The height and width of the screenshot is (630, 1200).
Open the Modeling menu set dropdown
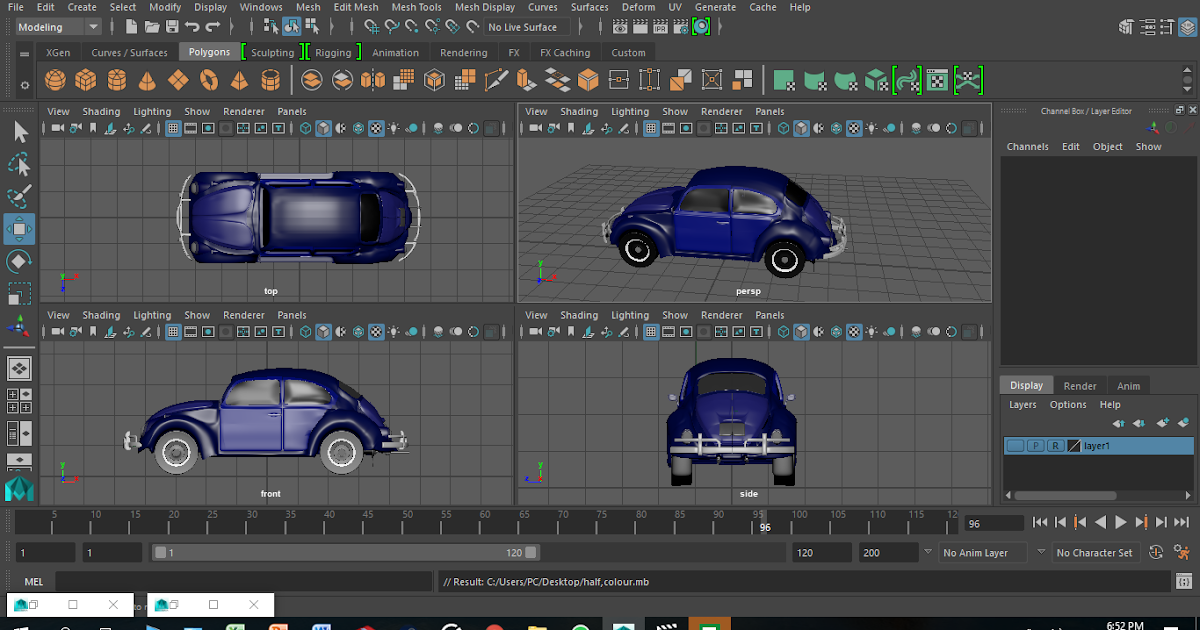pos(57,26)
